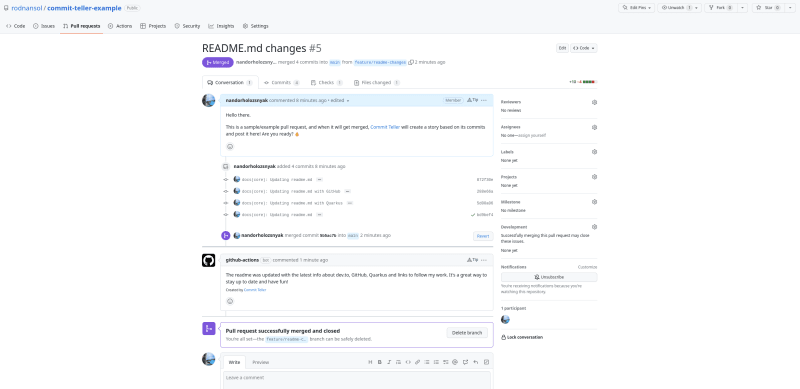Screen dimensions: 800x389
Task: Switch to the Files changed tab
Action: 377,83
